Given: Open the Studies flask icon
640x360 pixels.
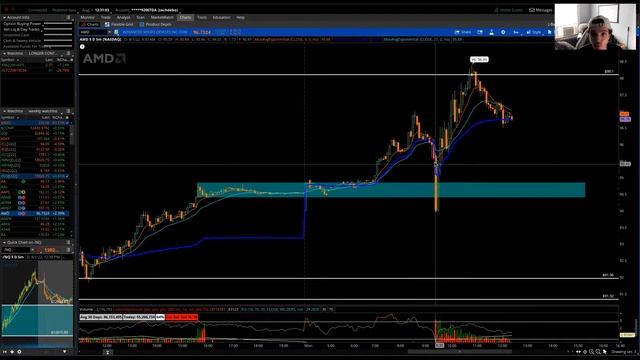Looking at the screenshot, I should (x=491, y=32).
